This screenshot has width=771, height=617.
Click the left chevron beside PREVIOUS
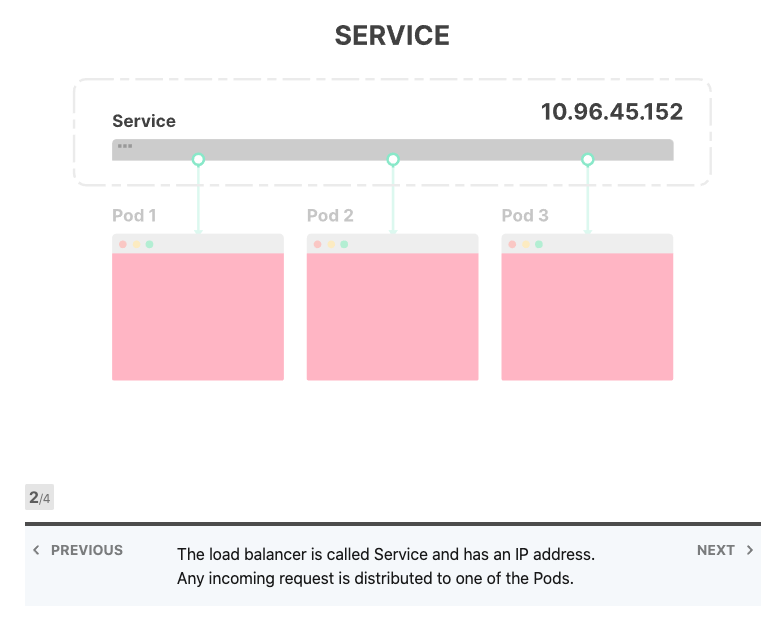[37, 550]
